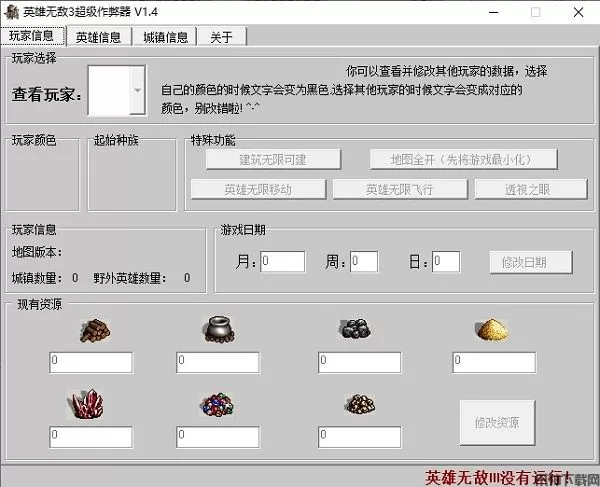Focus the ore amount input field

pos(360,363)
